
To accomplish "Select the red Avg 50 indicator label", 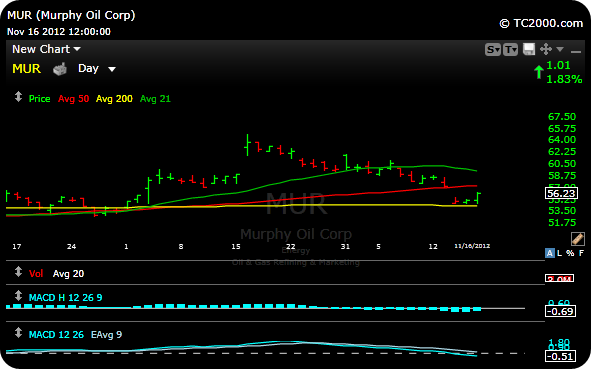I will pos(73,99).
